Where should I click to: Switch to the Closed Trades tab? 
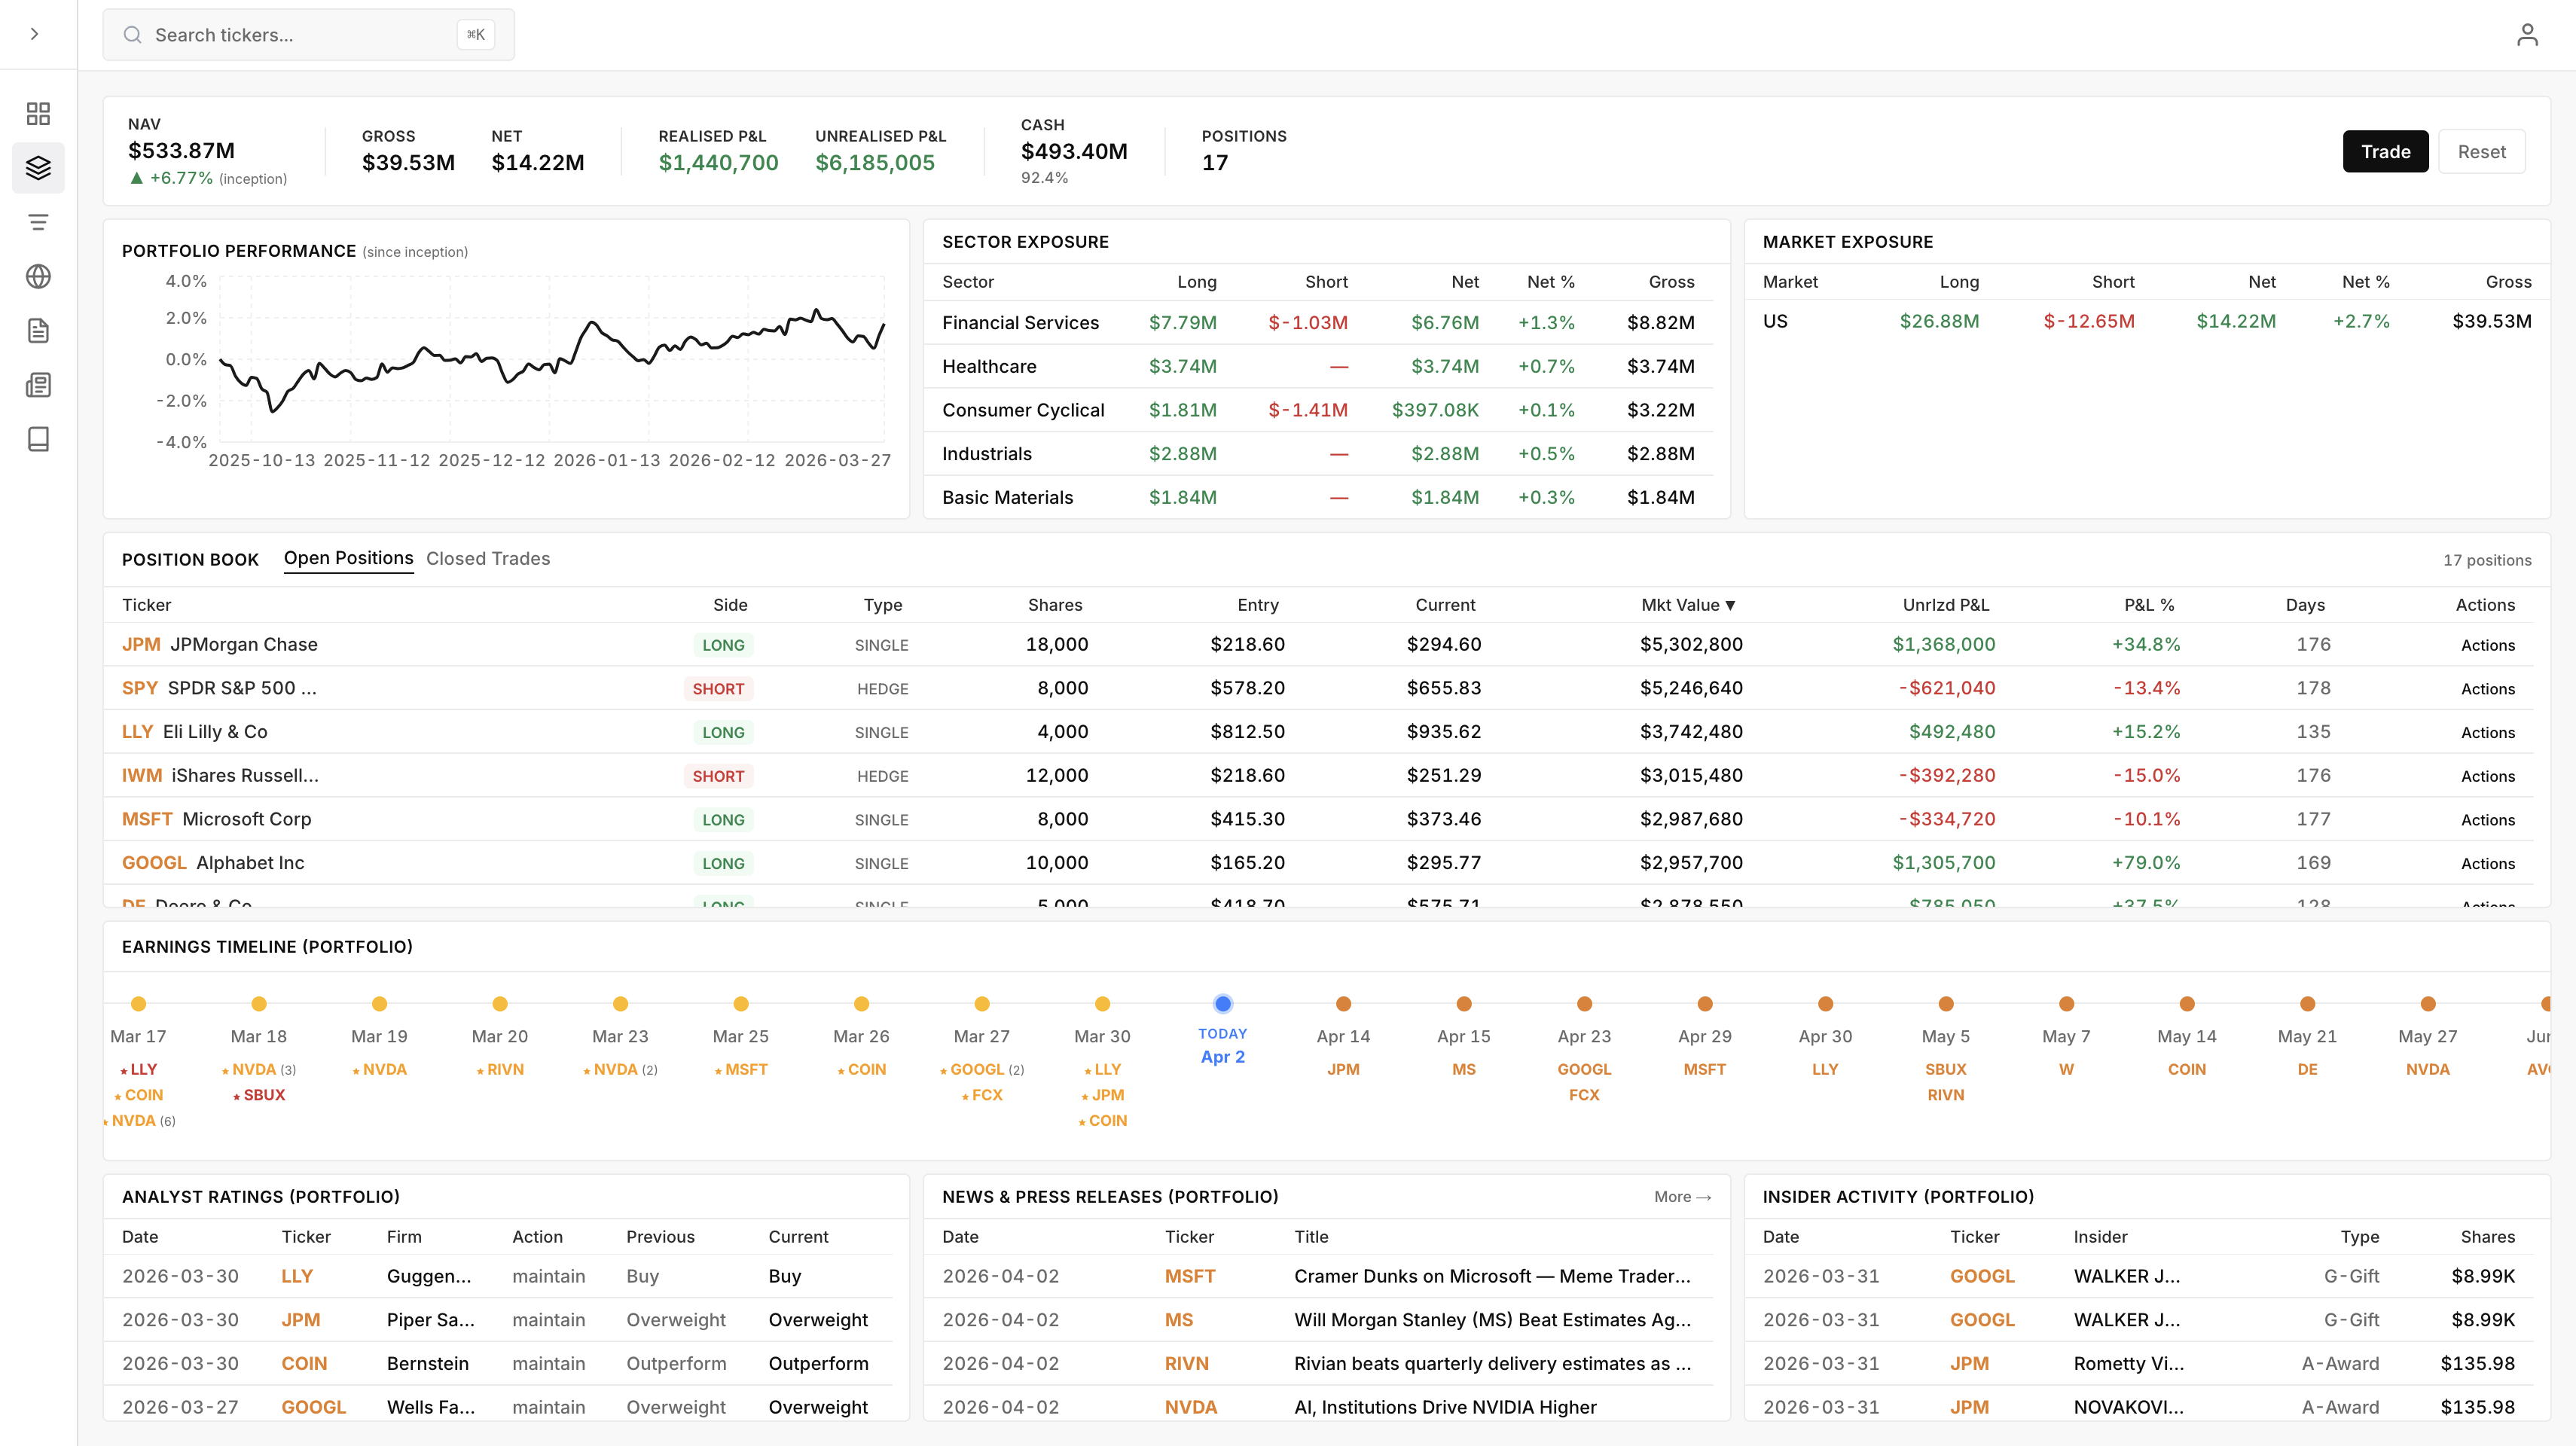pyautogui.click(x=488, y=558)
